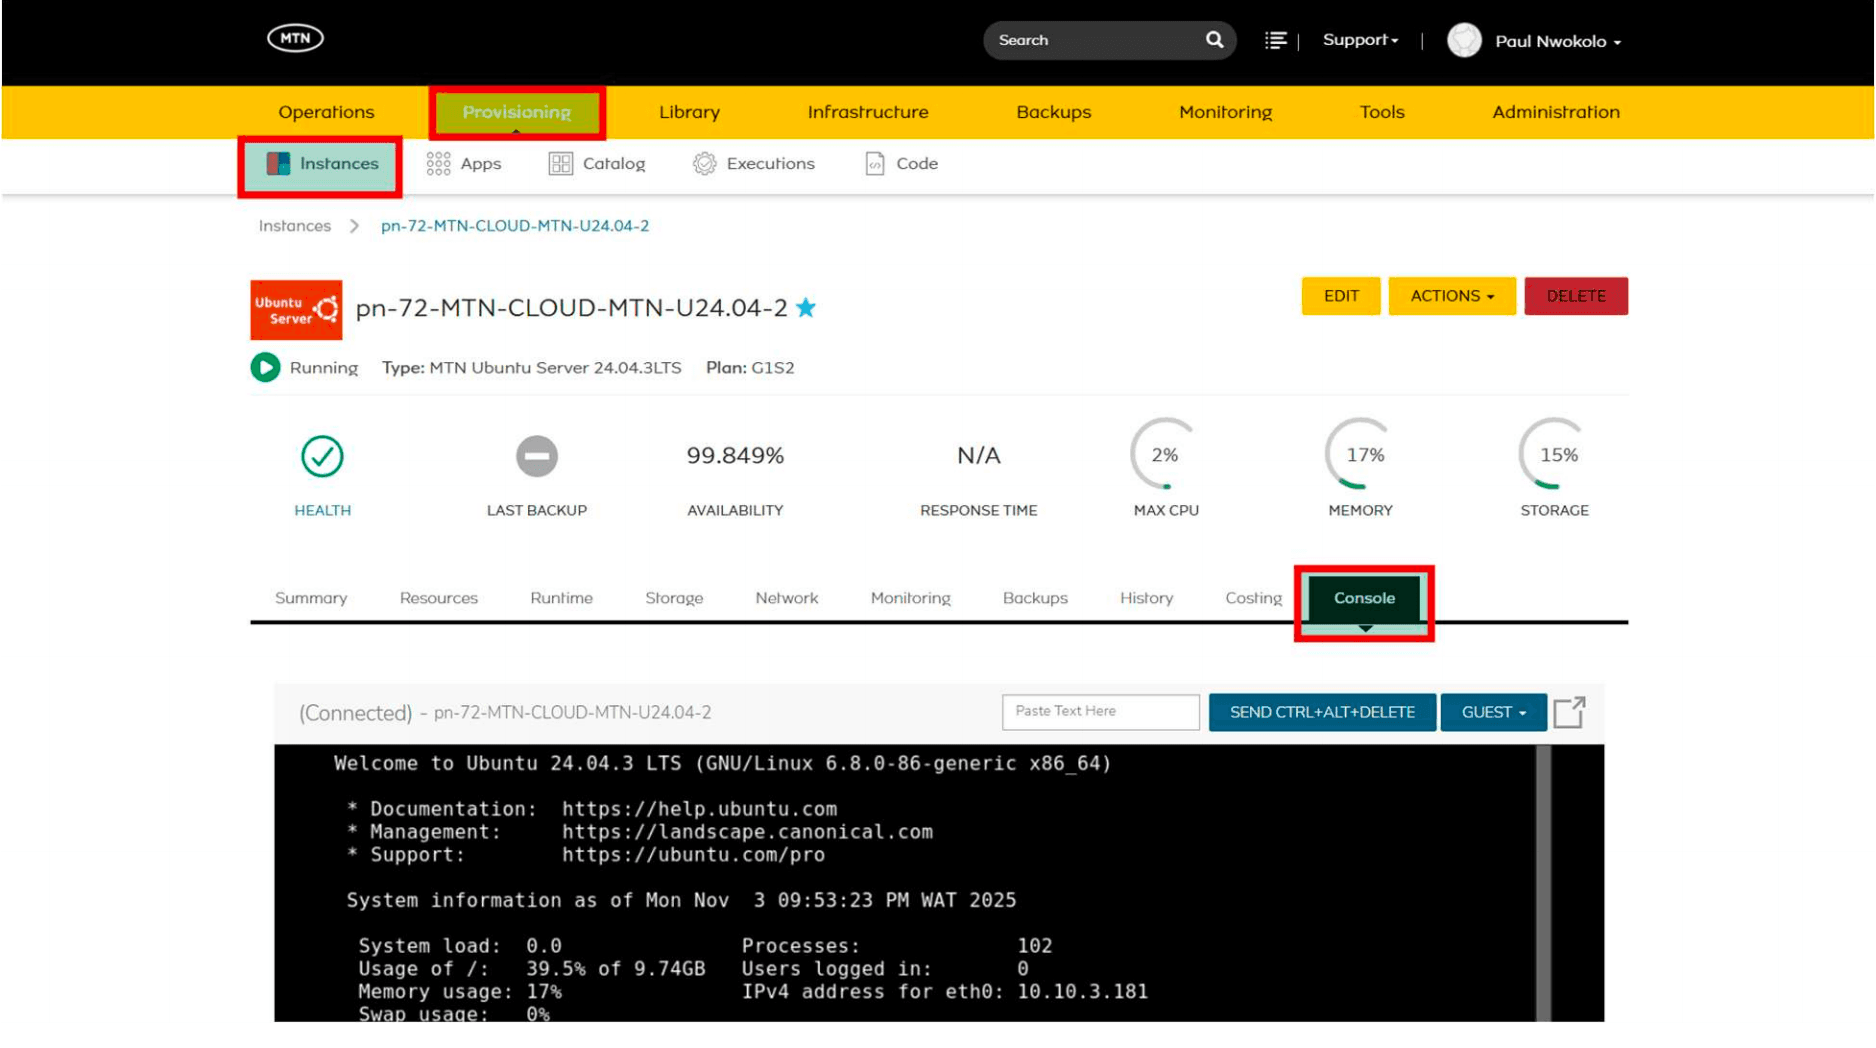Open Paul Nwokolo user menu
The height and width of the screenshot is (1048, 1876).
[1557, 42]
